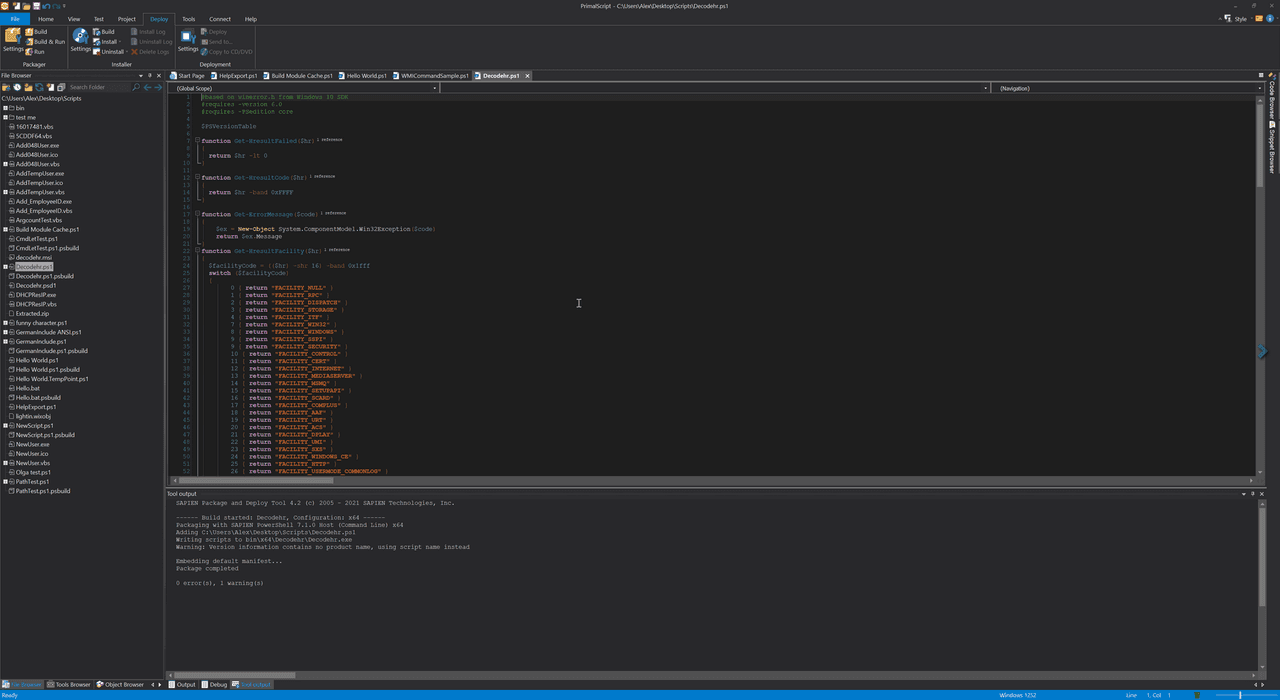1280x700 pixels.
Task: Pin the Tool output panel
Action: [x=1252, y=493]
